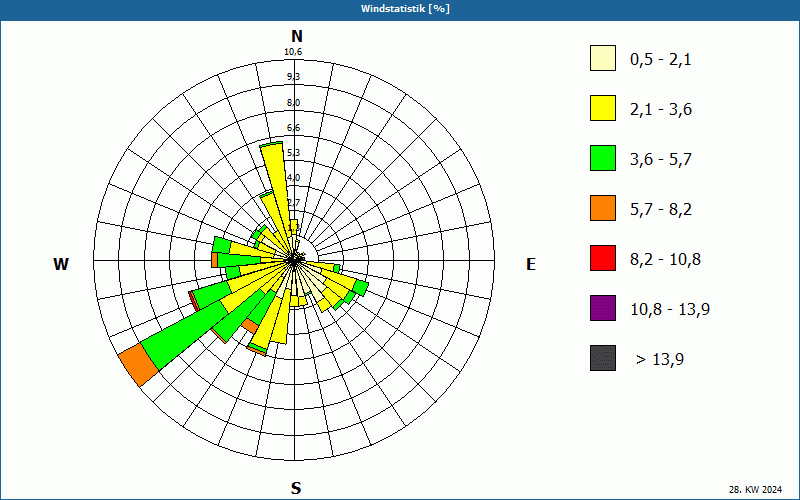Click the legend label '8,2 - 10,8'

click(x=665, y=260)
